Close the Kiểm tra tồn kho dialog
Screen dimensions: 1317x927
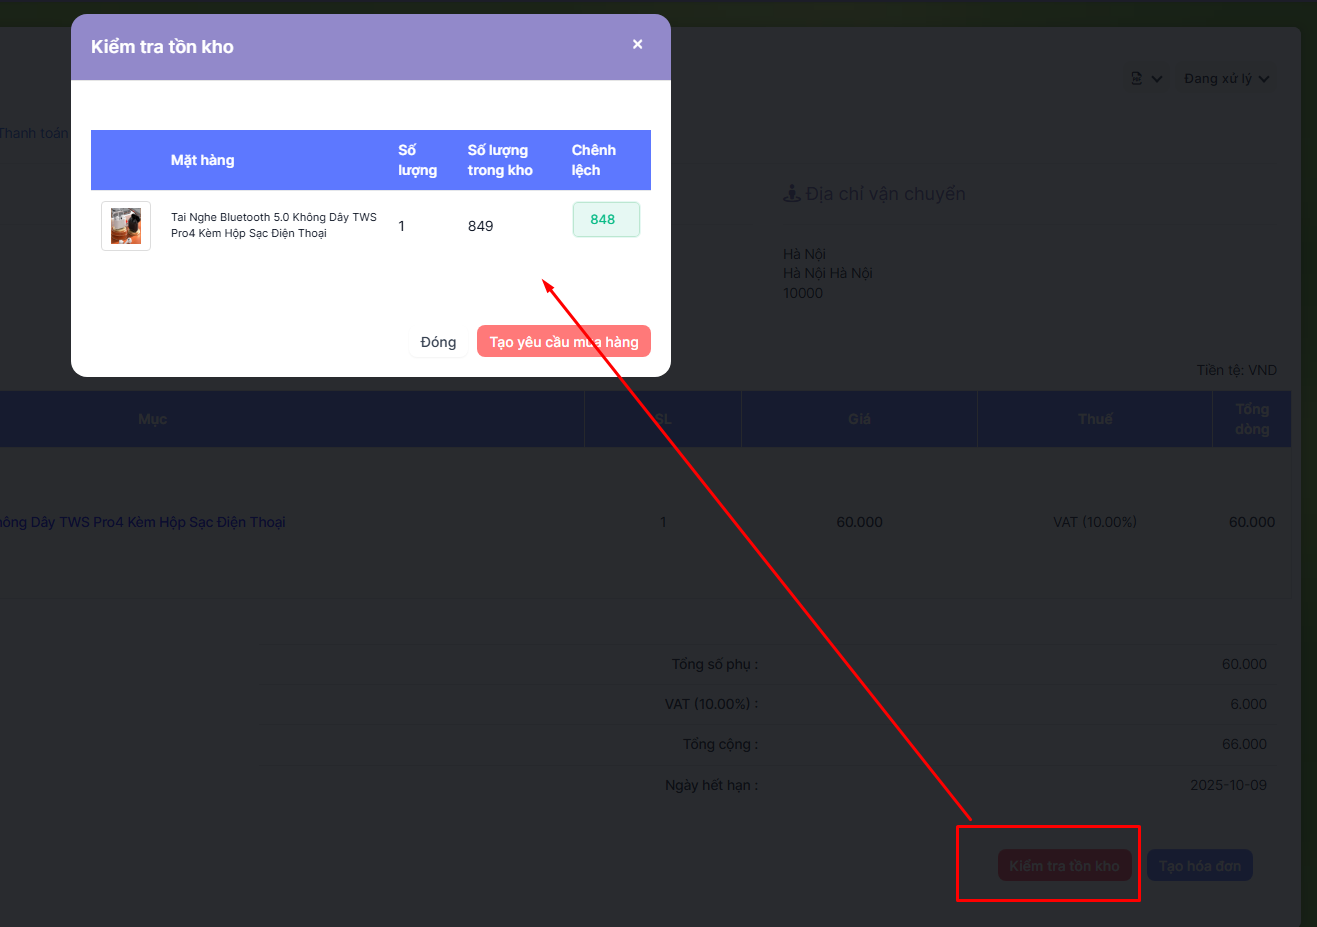637,44
